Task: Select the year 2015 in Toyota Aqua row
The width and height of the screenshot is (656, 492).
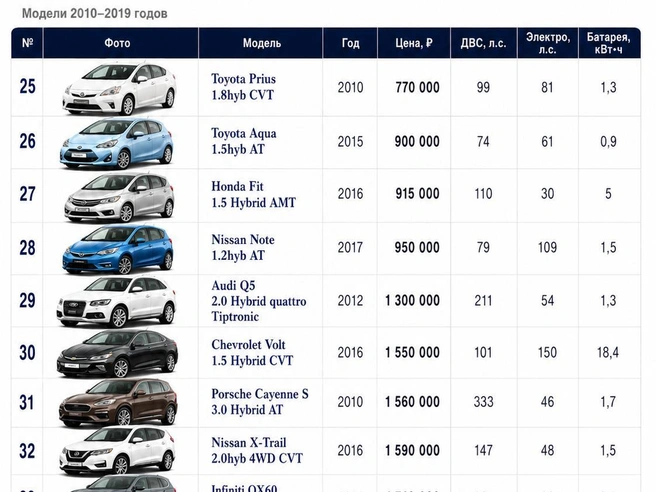Action: (351, 141)
